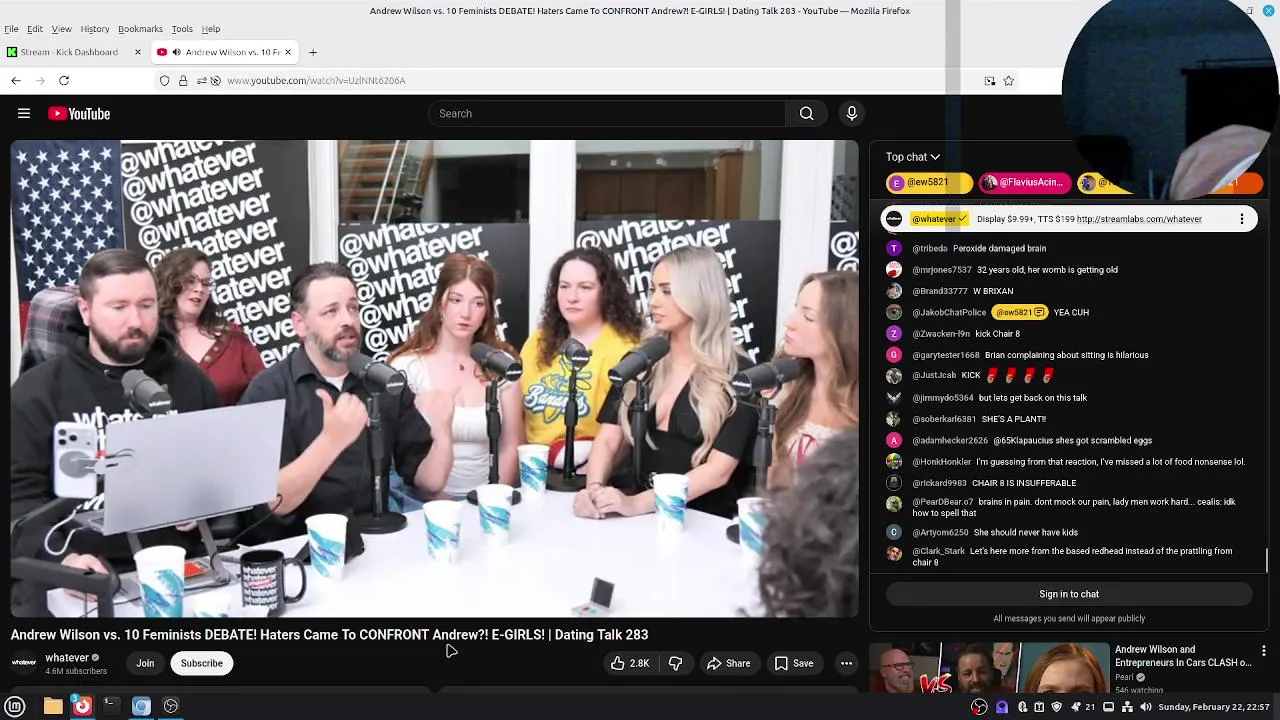Dislike the video with thumbs down
This screenshot has width=1280, height=720.
[676, 663]
